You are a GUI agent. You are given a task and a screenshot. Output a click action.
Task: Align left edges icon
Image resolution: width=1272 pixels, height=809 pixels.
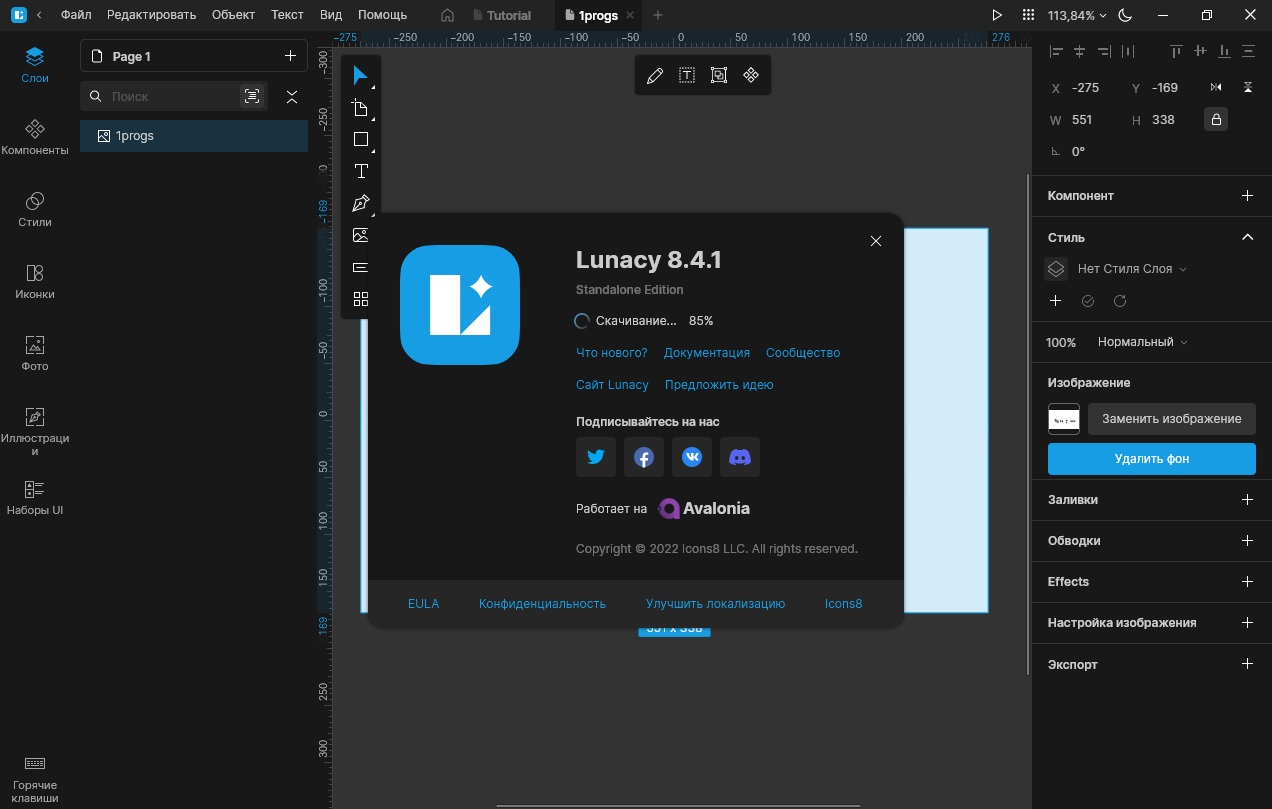coord(1055,51)
